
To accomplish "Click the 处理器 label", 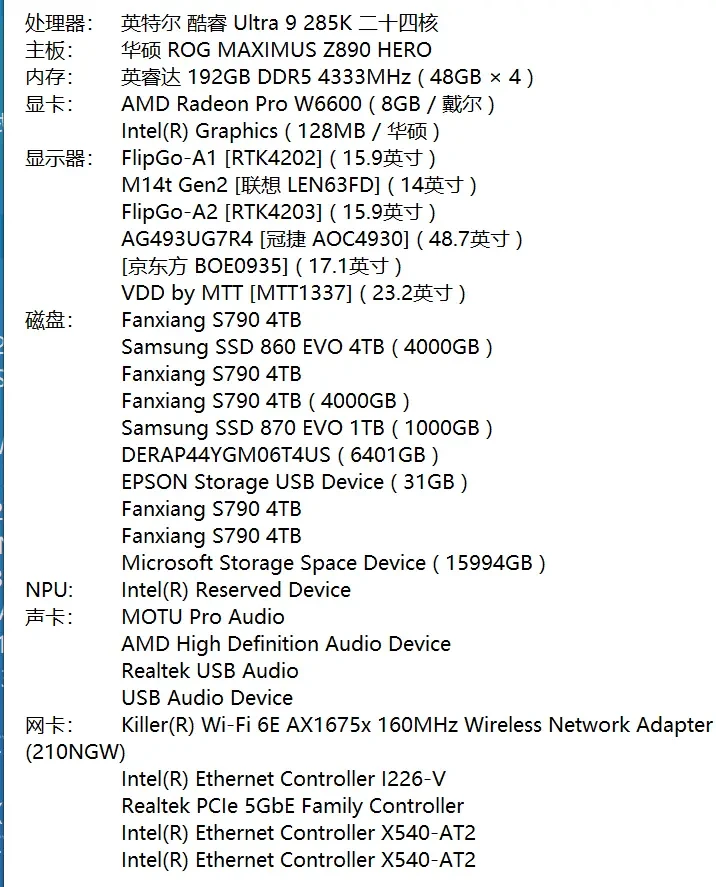I will pos(58,22).
